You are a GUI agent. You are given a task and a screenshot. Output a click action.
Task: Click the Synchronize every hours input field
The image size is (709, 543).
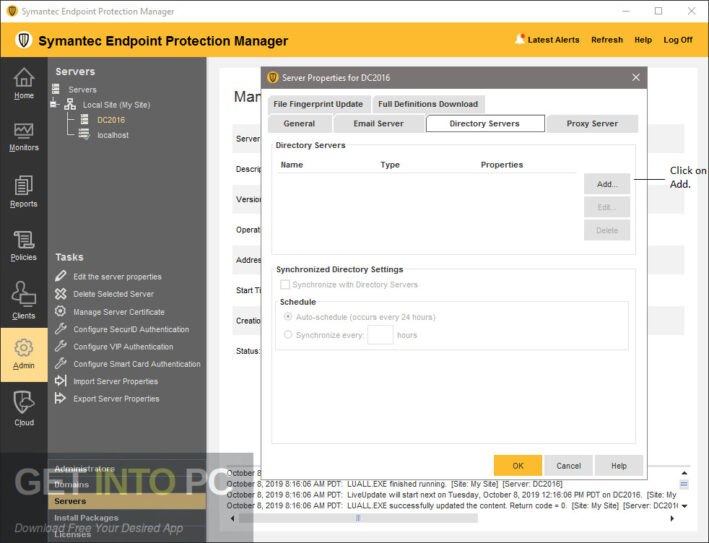click(380, 335)
